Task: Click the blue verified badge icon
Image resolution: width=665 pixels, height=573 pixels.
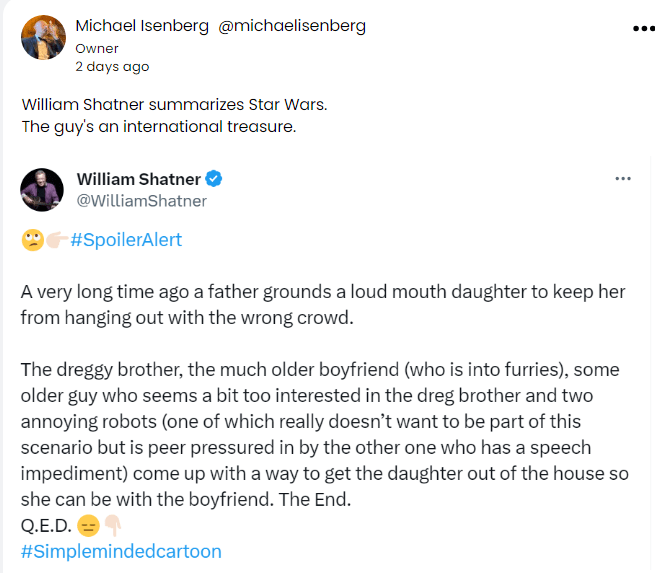Action: coord(214,179)
